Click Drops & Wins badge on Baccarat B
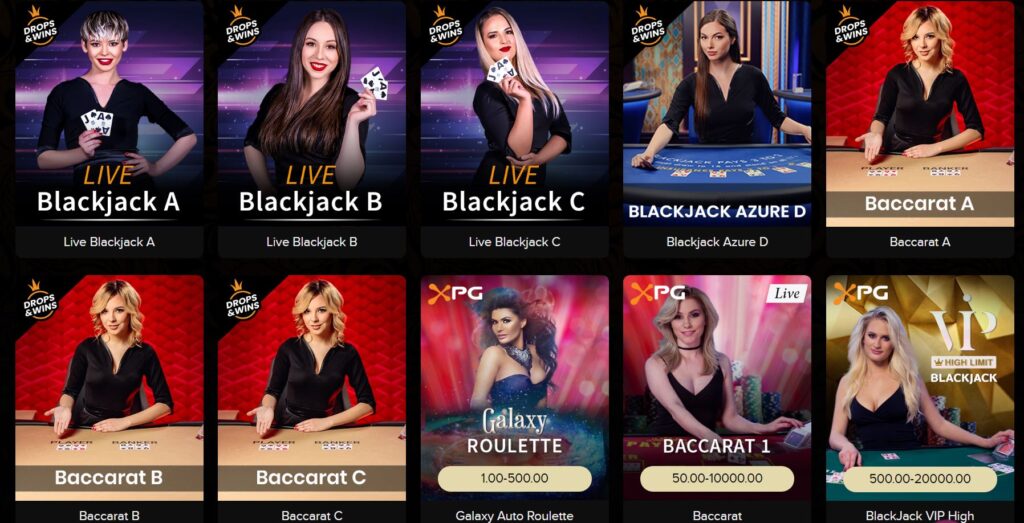1024x523 pixels. coord(41,300)
